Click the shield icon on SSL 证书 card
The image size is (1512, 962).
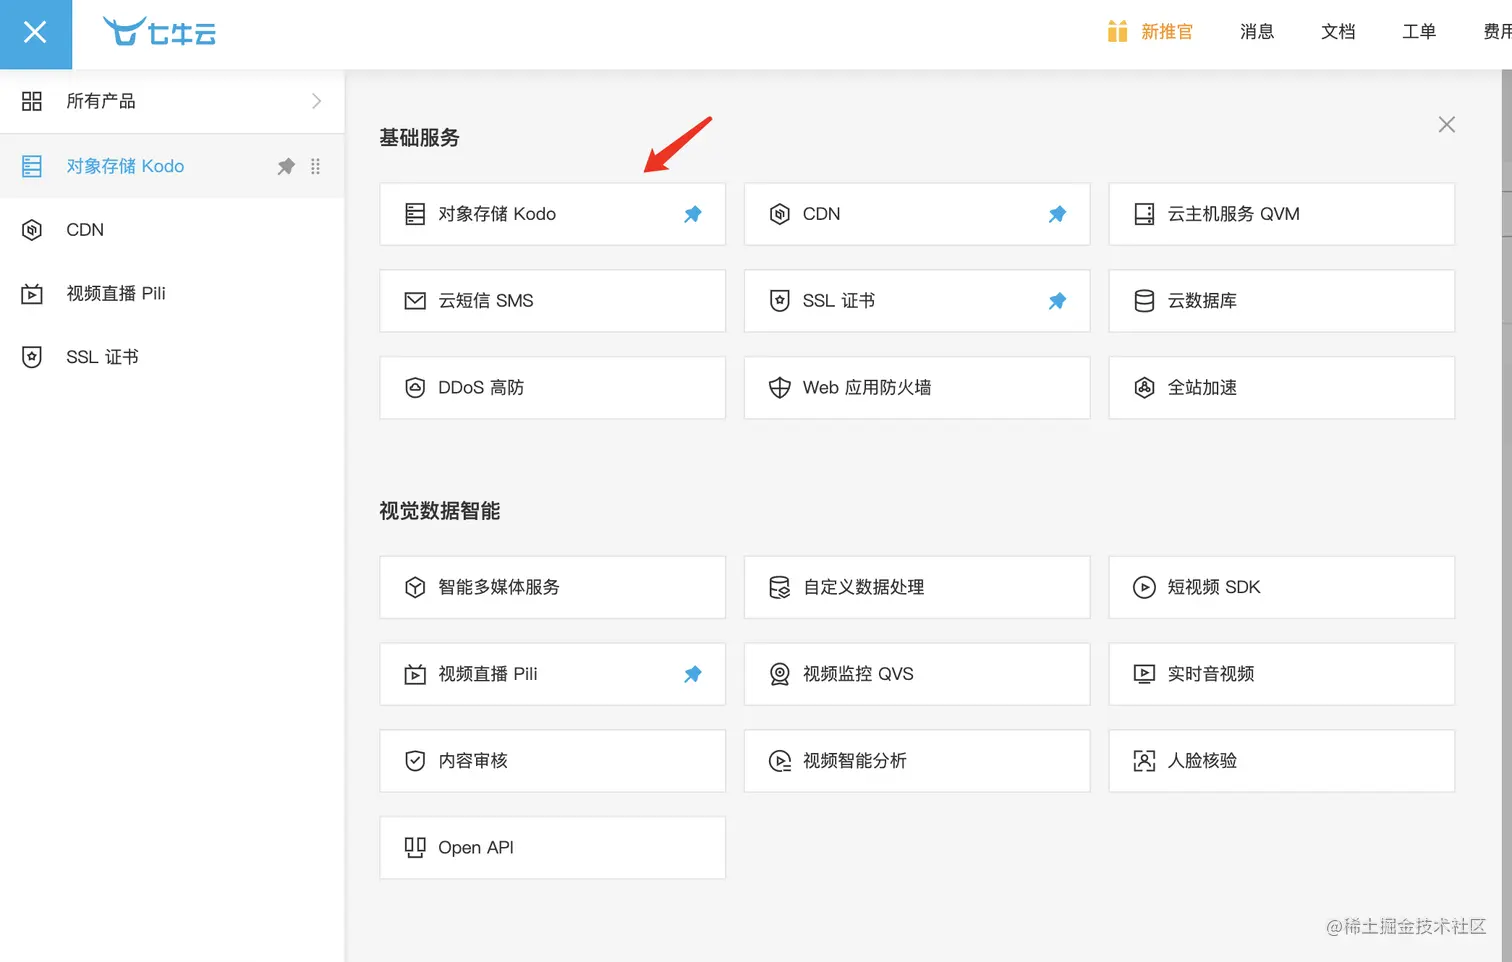pyautogui.click(x=780, y=301)
